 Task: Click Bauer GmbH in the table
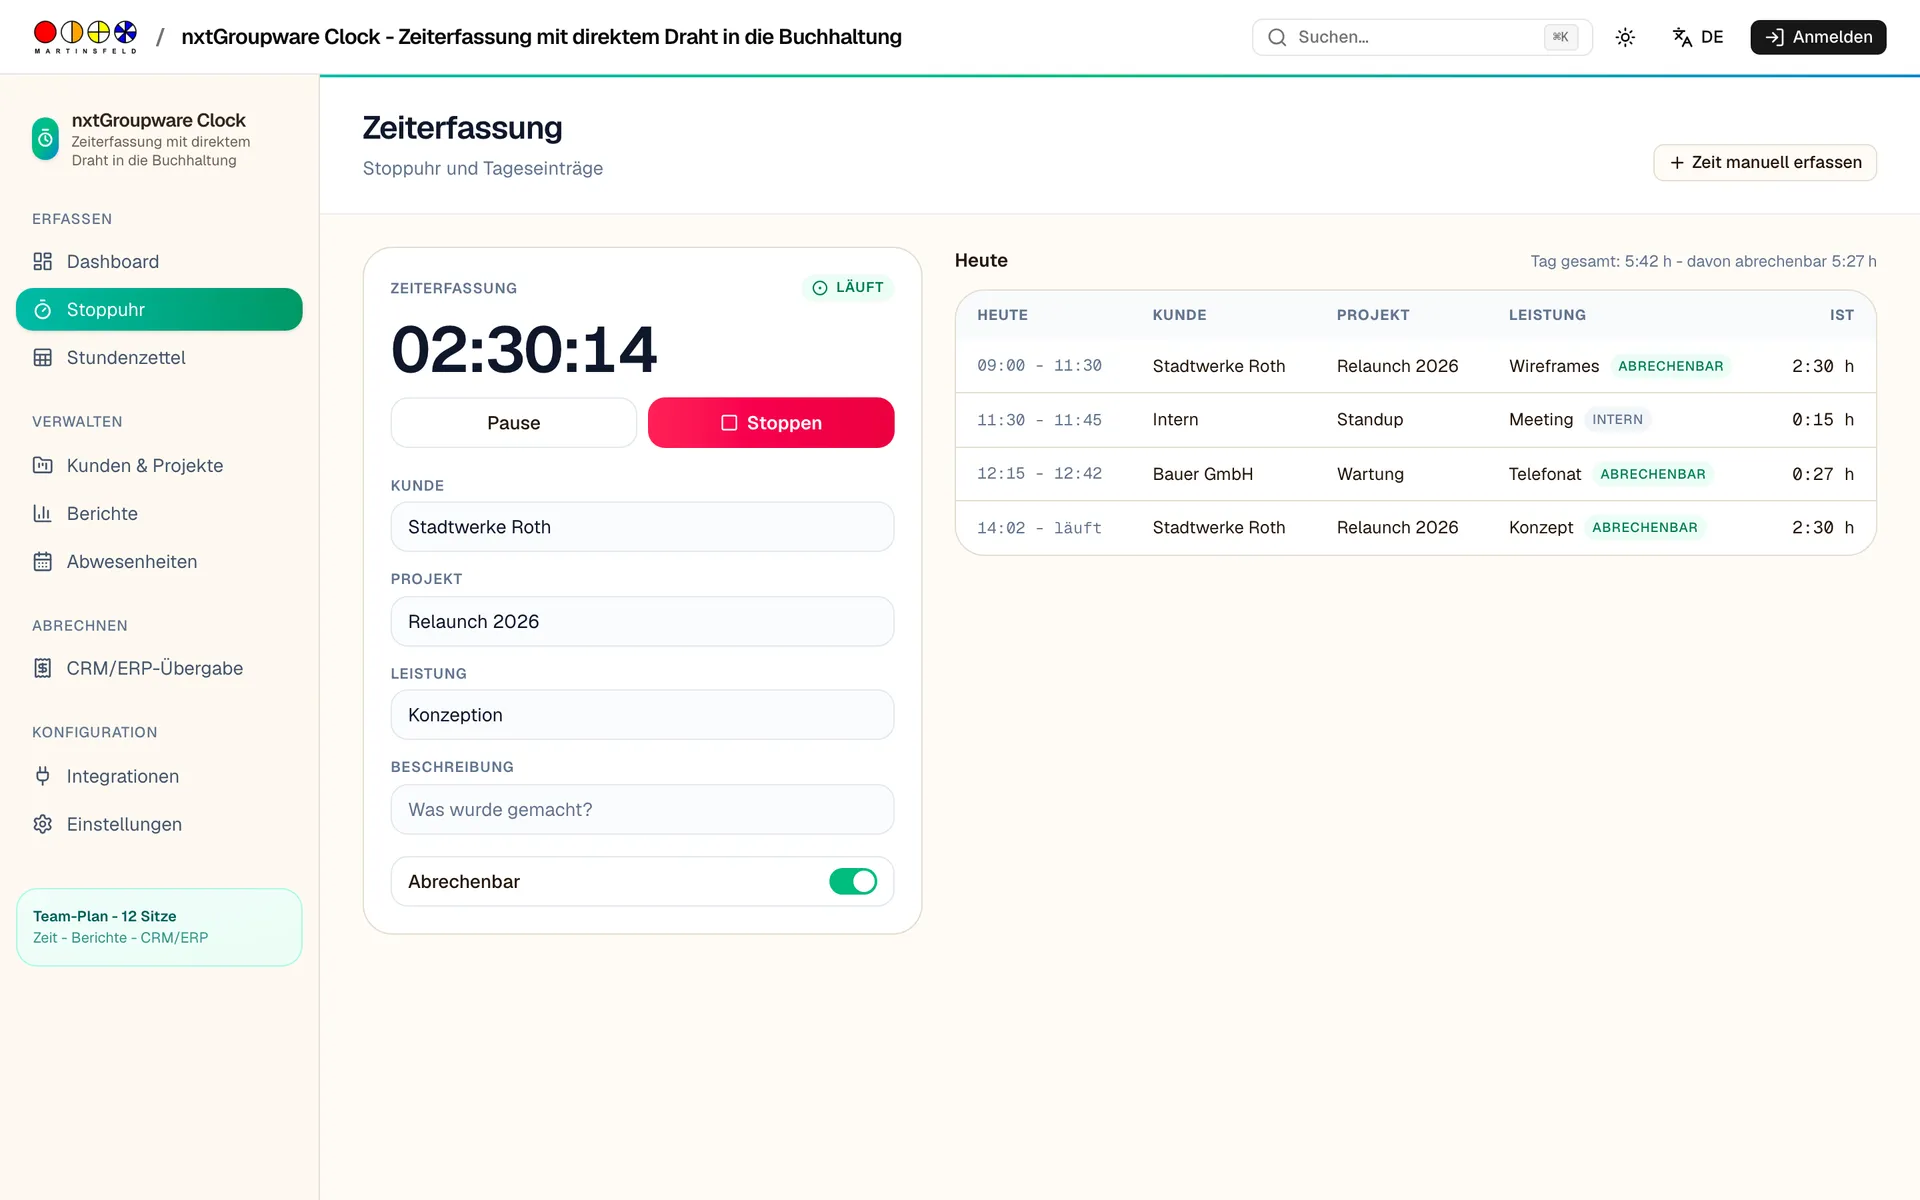point(1202,474)
